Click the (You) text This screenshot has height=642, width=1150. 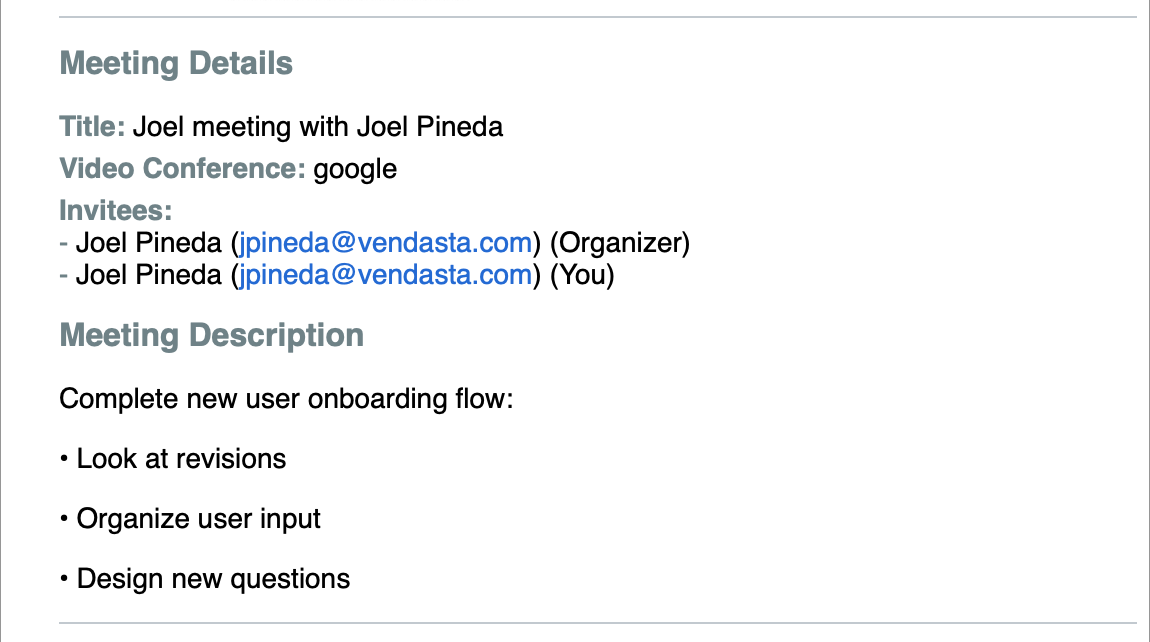(x=582, y=275)
